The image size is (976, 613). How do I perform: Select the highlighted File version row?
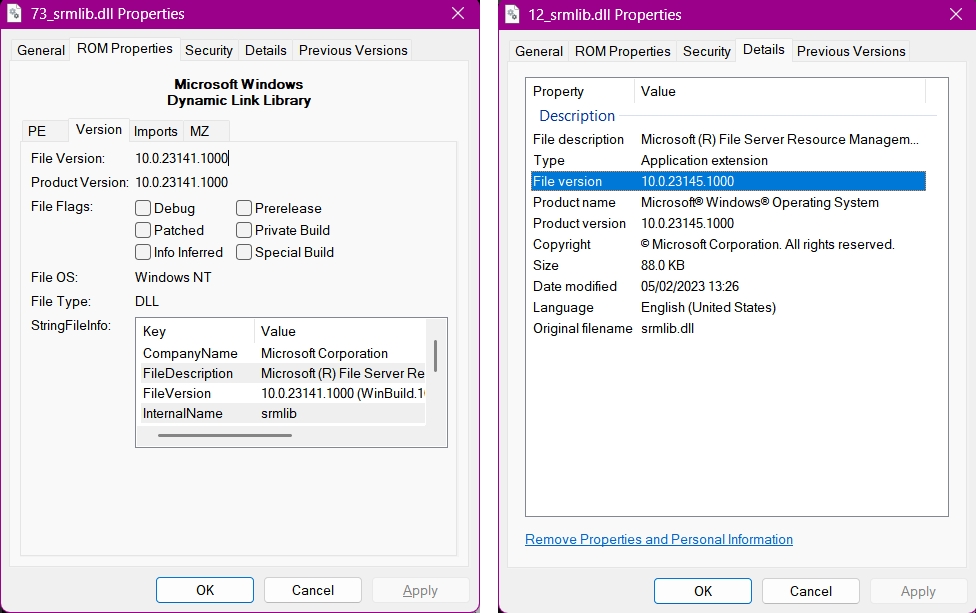[728, 181]
